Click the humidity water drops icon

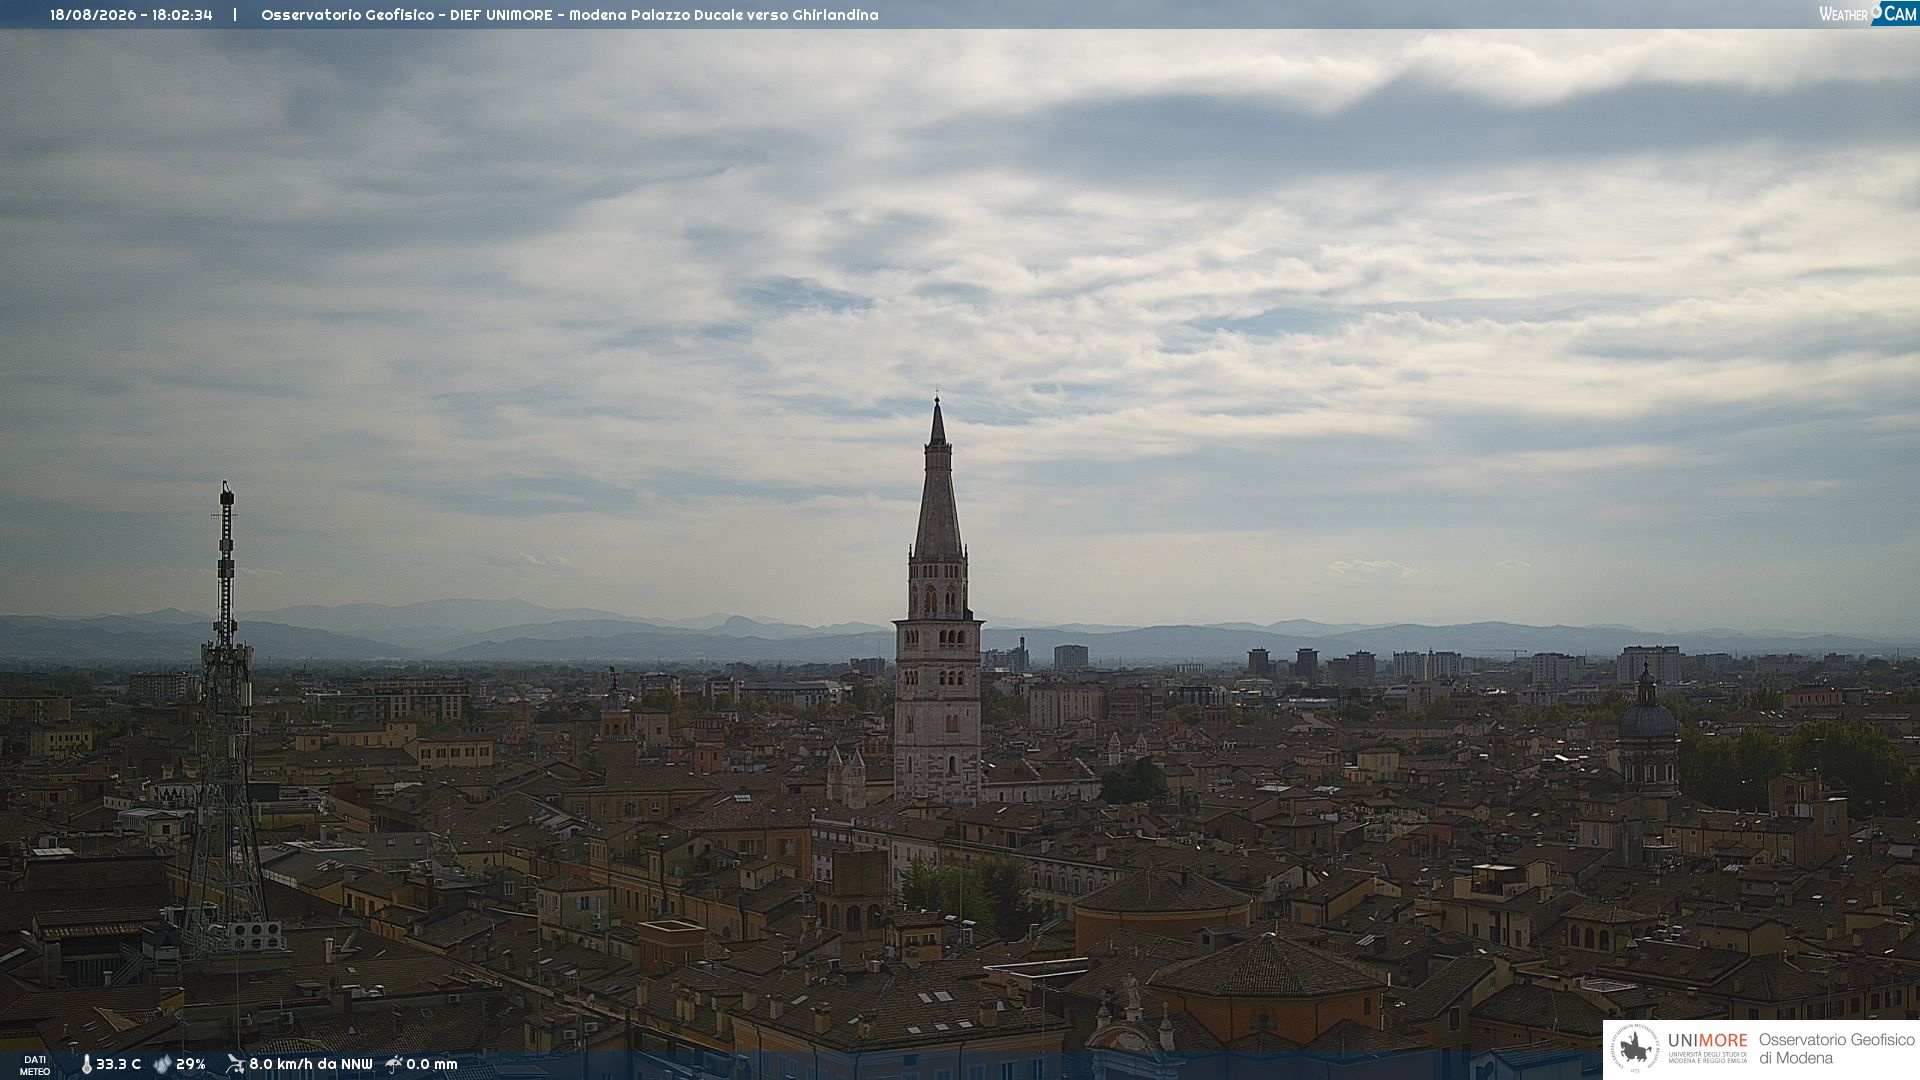click(163, 1065)
